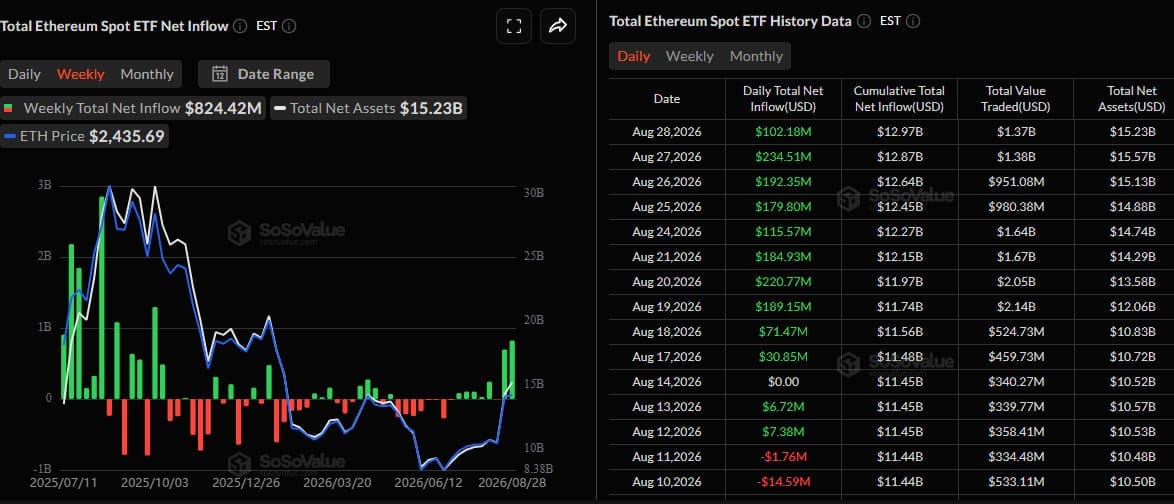Select Weekly tab on the chart

coord(81,74)
